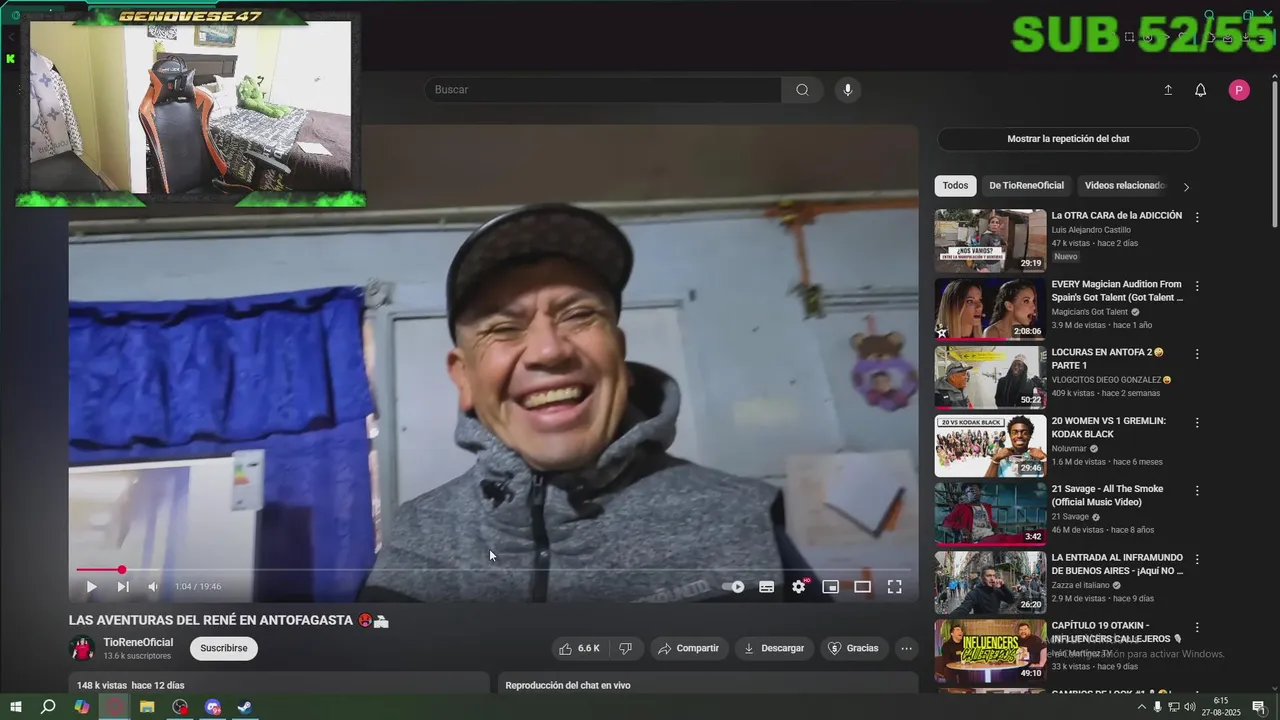Open options for EVERY Magician Audition video
Image resolution: width=1280 pixels, height=720 pixels.
(1197, 286)
